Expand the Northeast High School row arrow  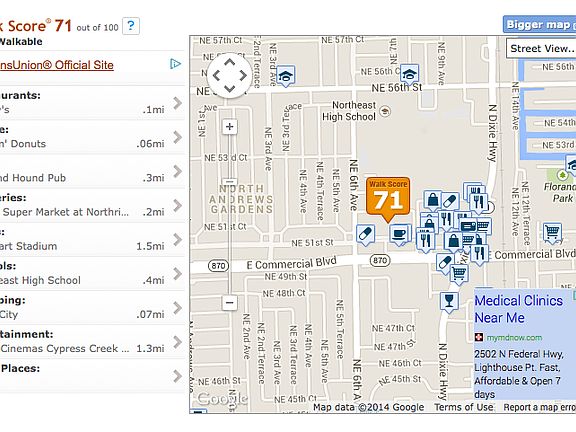click(x=178, y=274)
